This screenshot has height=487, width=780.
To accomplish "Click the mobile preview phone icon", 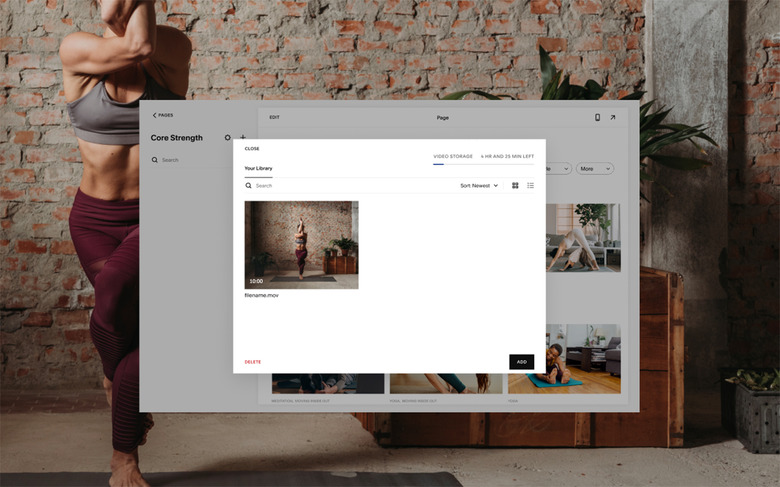I will (598, 117).
